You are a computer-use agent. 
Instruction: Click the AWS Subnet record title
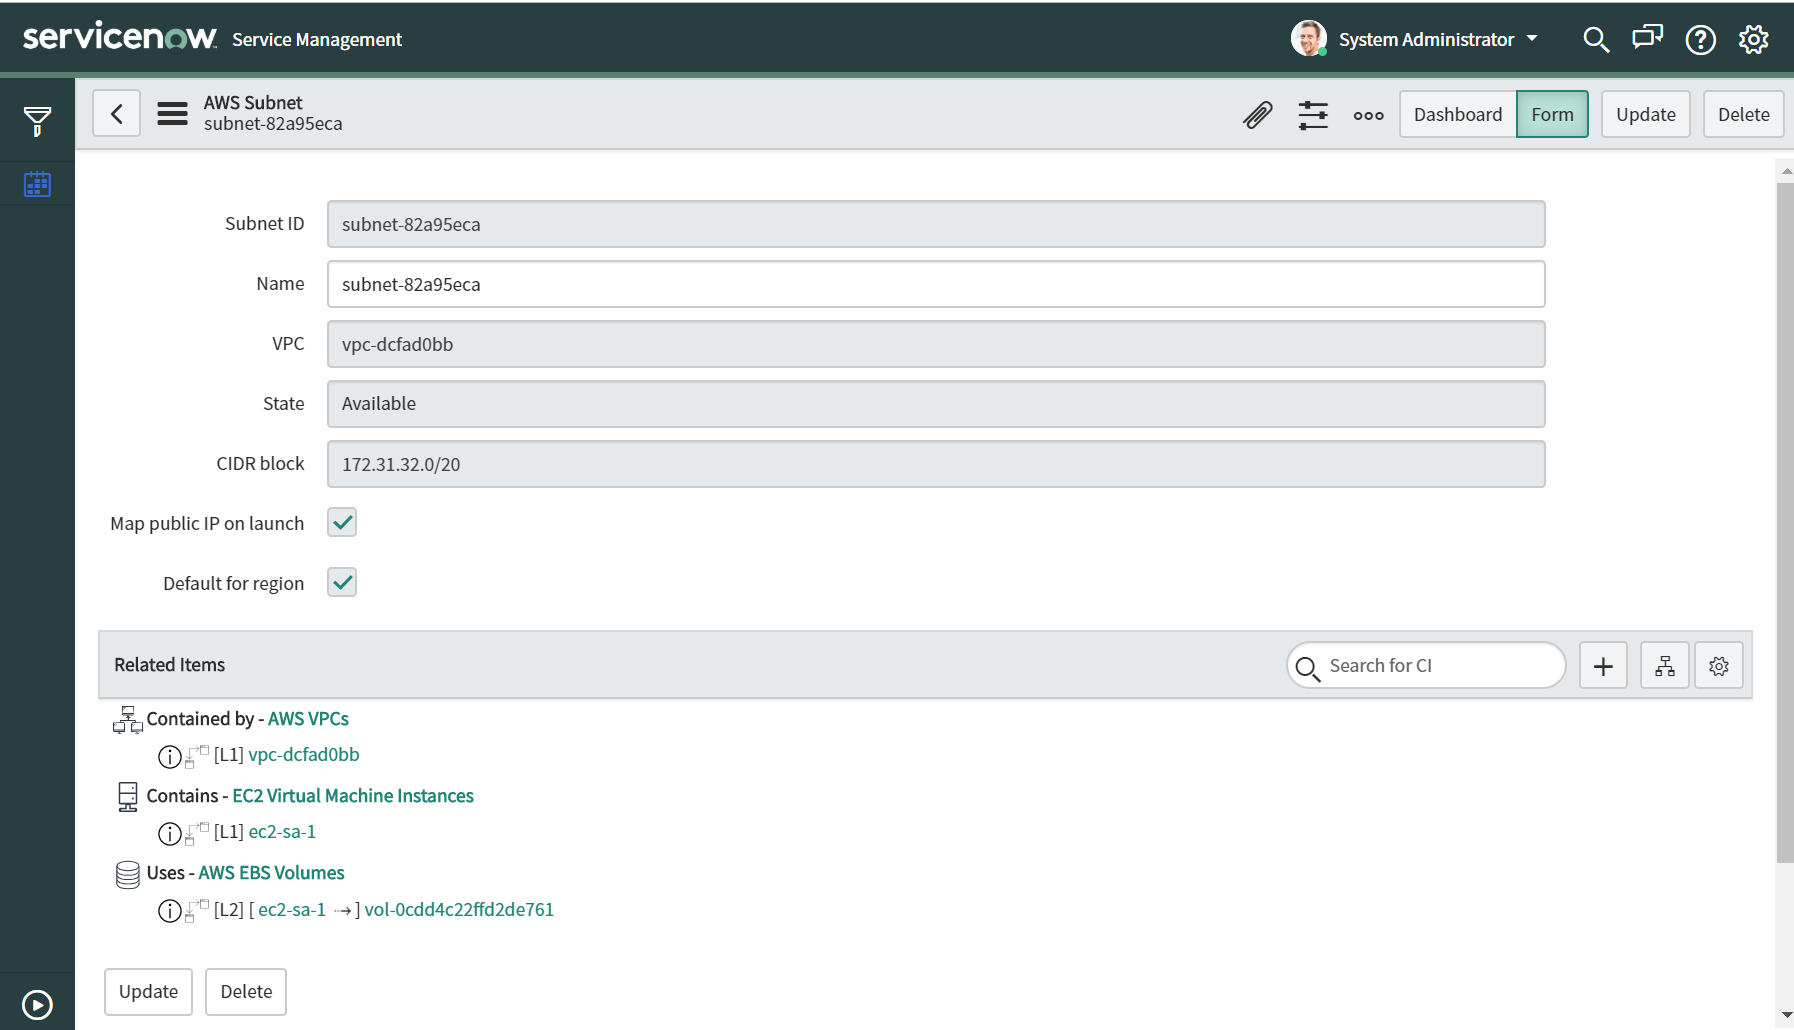coord(253,103)
